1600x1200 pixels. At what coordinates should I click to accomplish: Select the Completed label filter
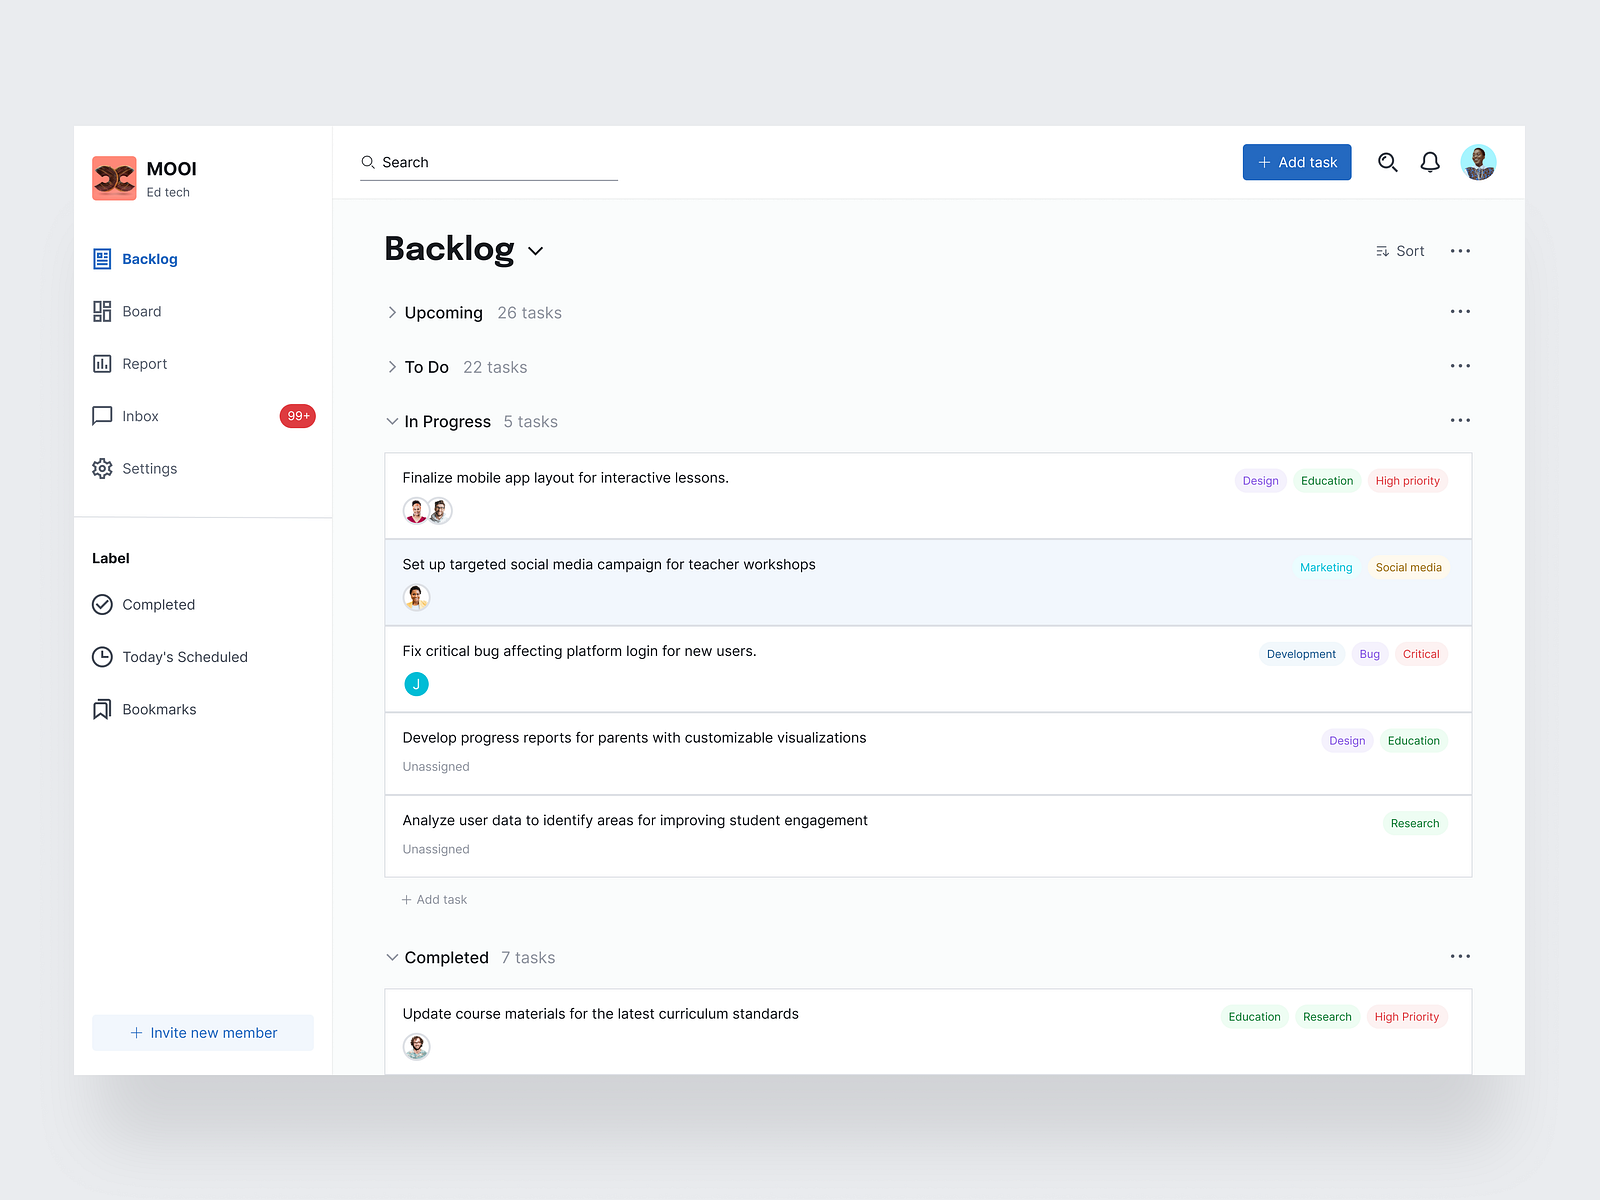click(x=158, y=604)
